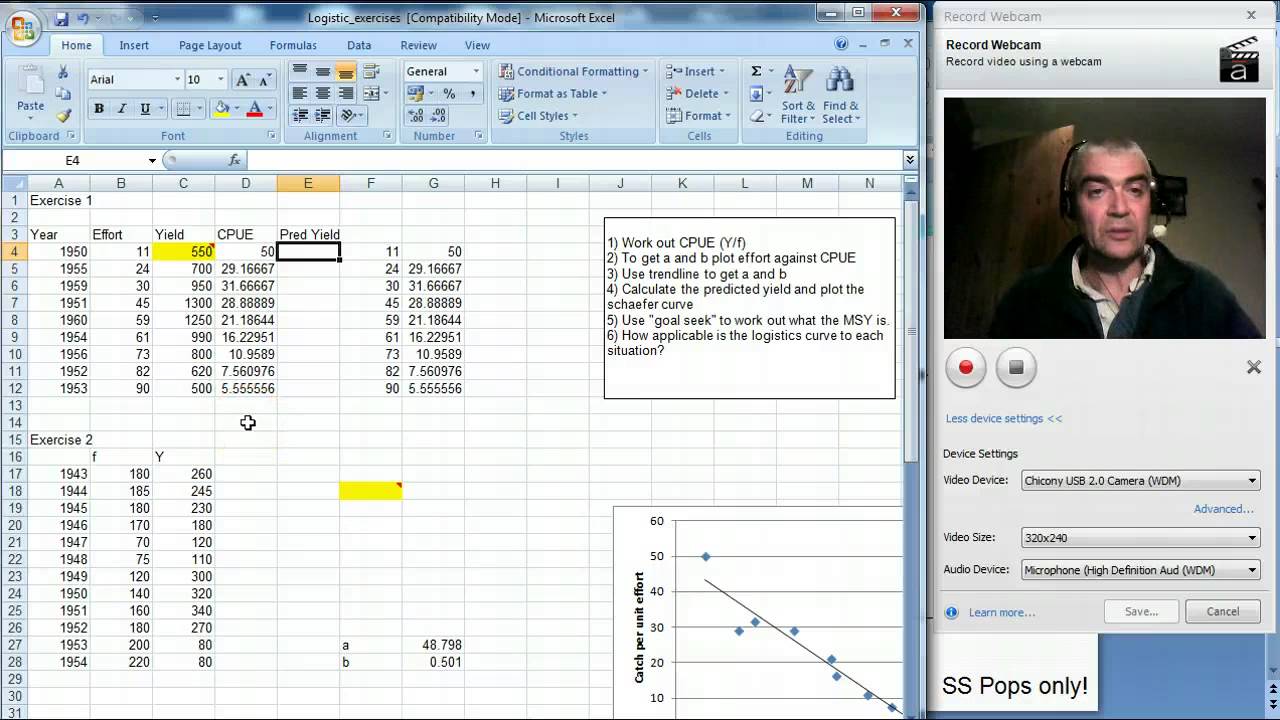Click the Percent Style button

click(x=449, y=94)
